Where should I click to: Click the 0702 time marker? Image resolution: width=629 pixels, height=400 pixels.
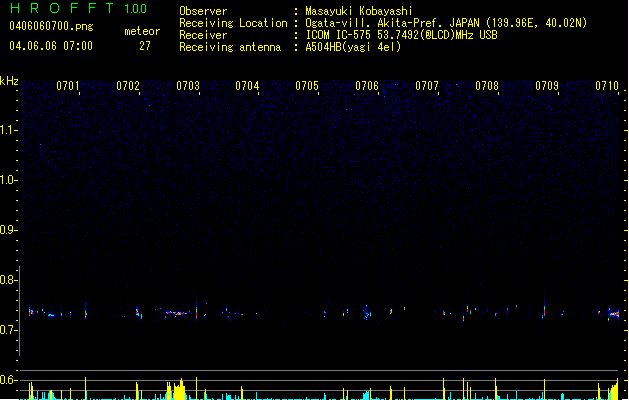click(128, 86)
